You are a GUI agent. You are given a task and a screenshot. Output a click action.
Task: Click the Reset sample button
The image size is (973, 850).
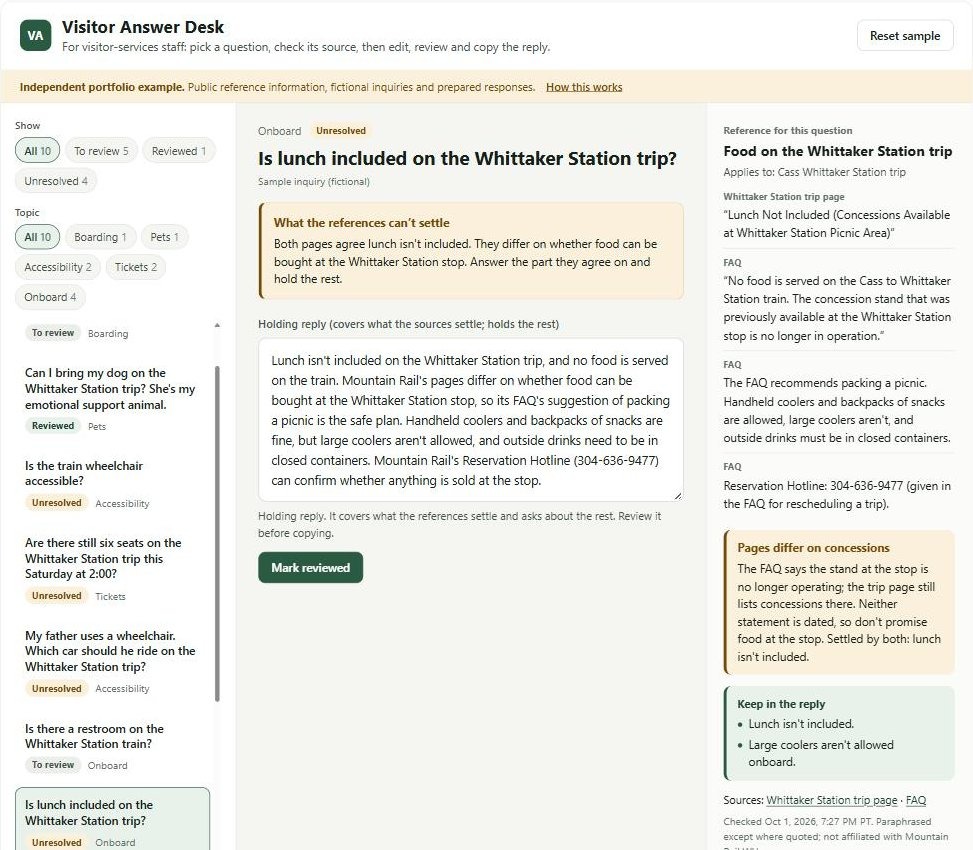905,36
